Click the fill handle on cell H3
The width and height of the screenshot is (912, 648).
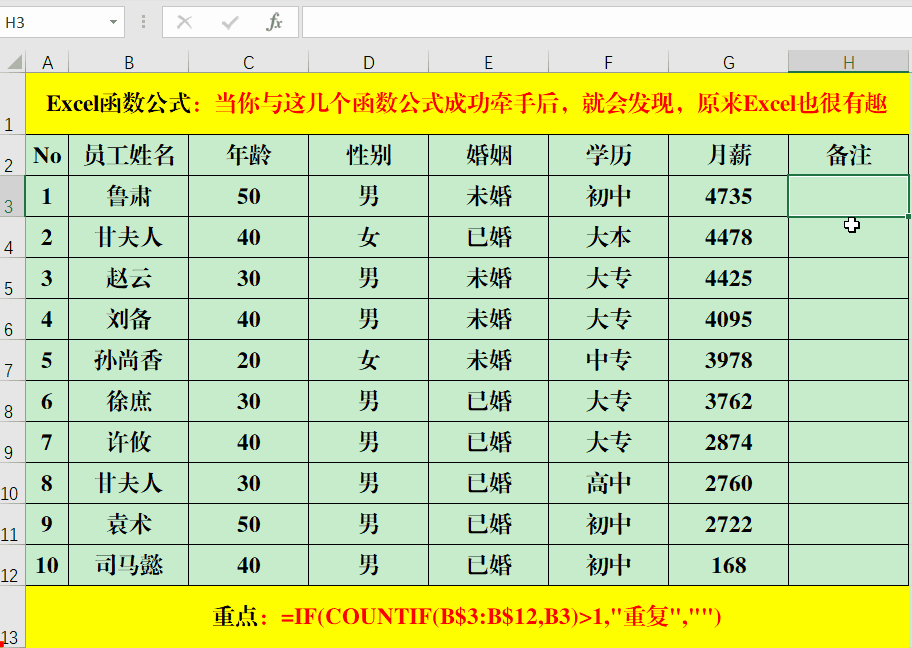click(908, 216)
